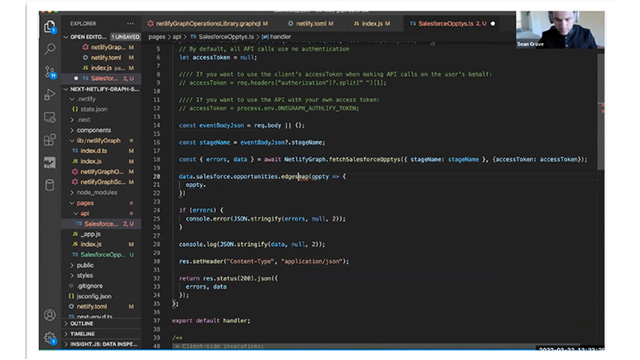Open the Manage gear icon
The image size is (640, 360).
click(50, 338)
